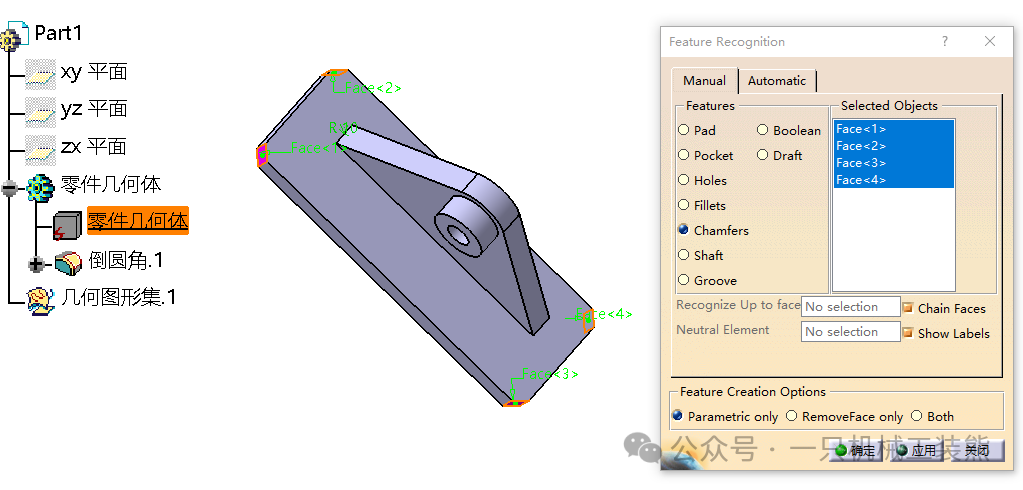Click the yz 平面 plane icon
Screen dimensions: 1023x490
[40, 111]
